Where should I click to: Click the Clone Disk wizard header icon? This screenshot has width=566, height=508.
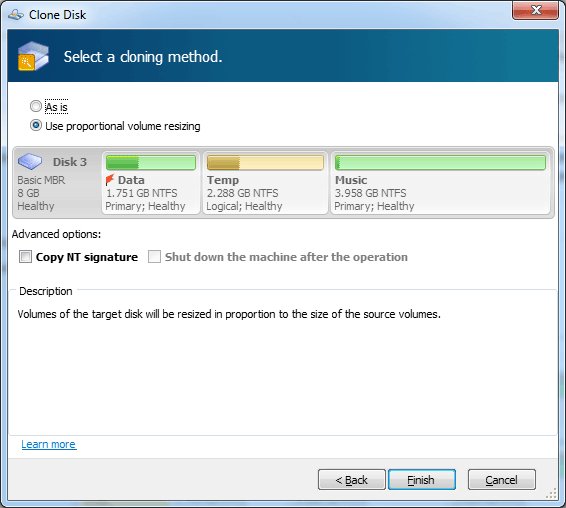(33, 56)
